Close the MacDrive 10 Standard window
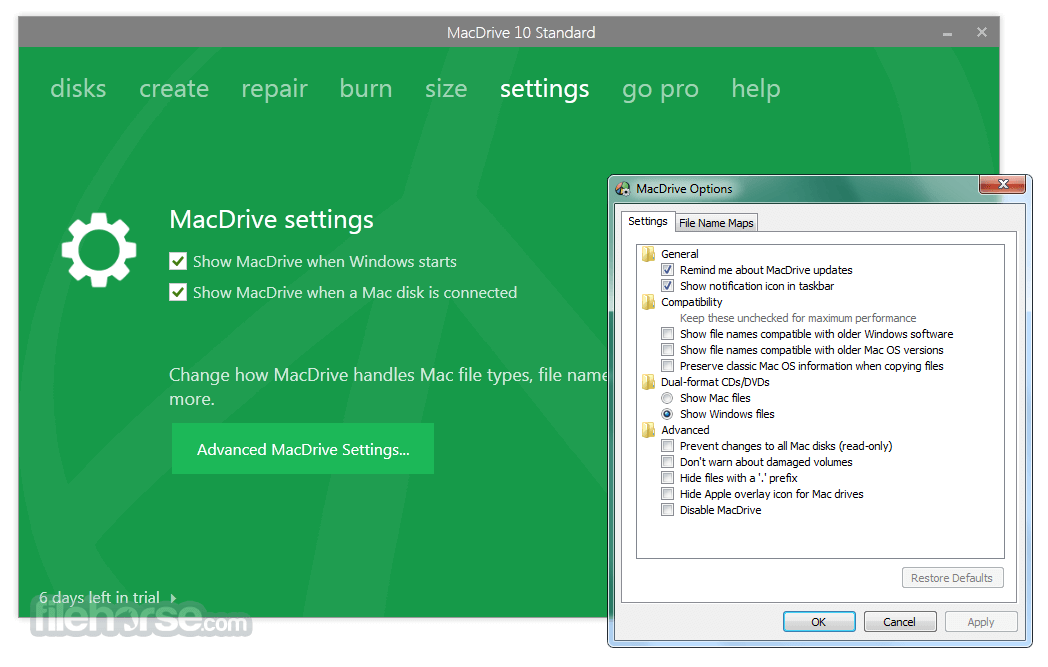Viewport: 1048px width, 667px height. point(982,32)
